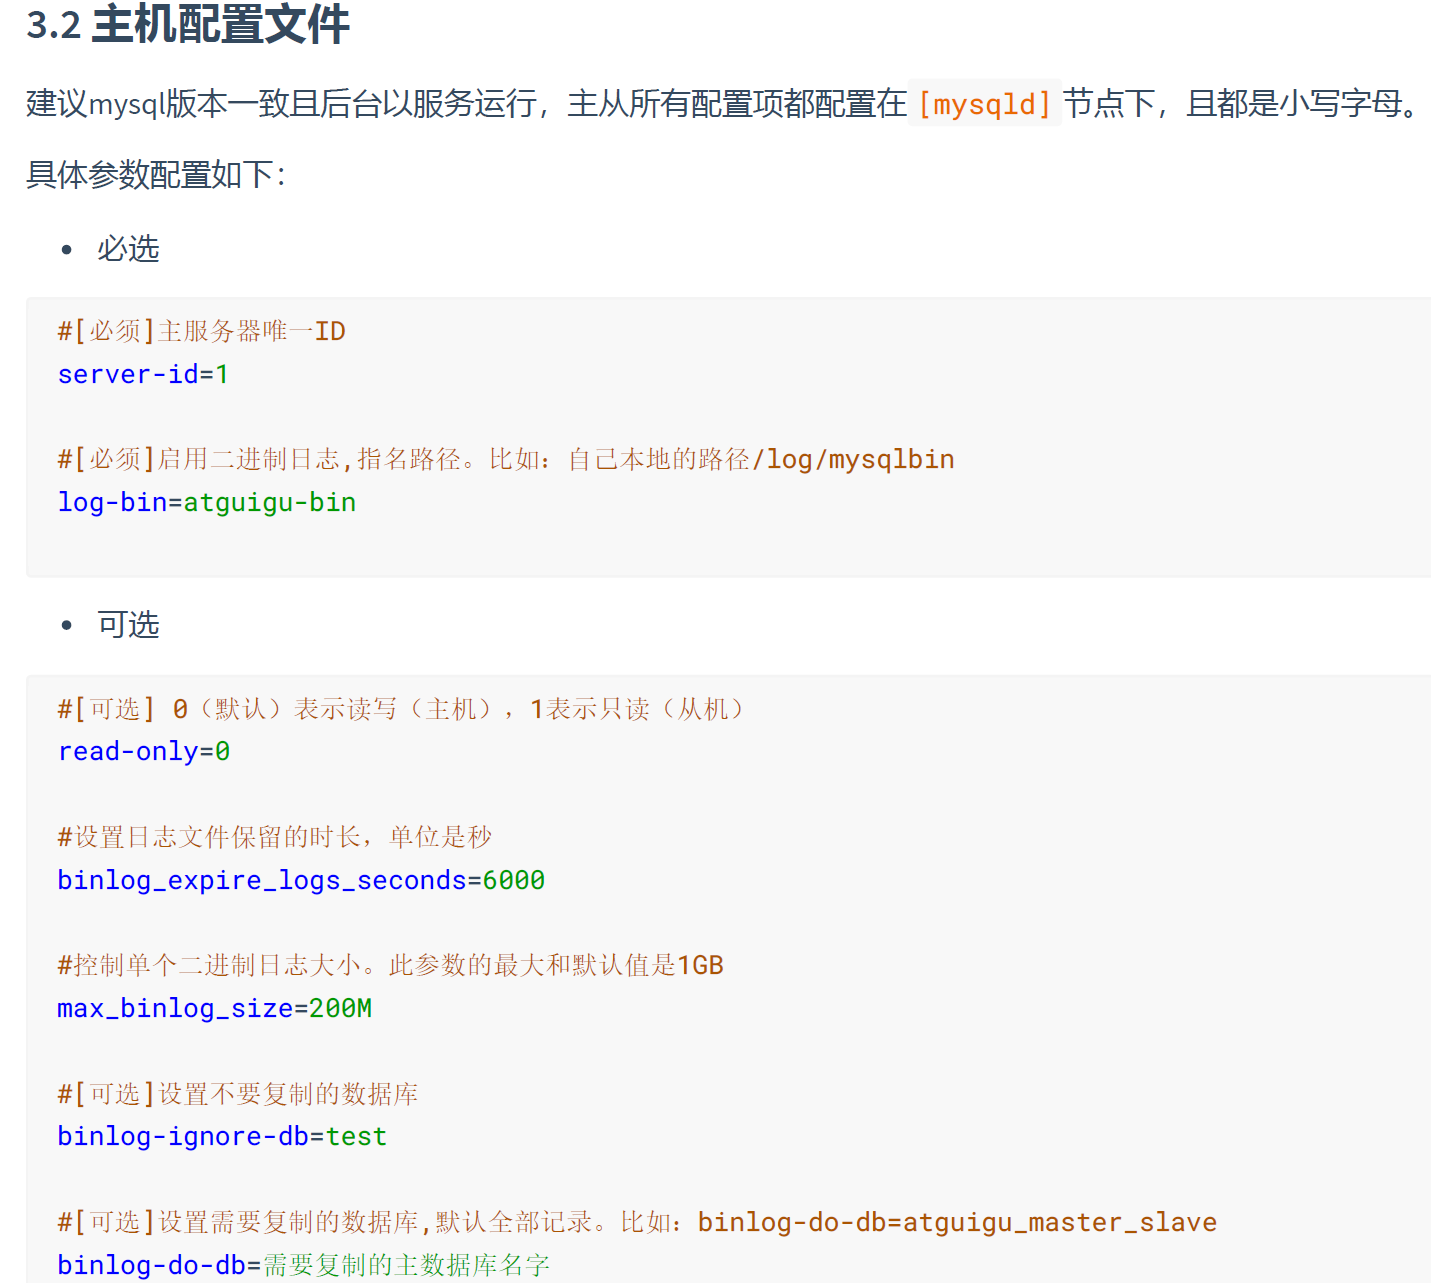Select the path text /log/mysqlbin
The height and width of the screenshot is (1283, 1431).
point(855,458)
